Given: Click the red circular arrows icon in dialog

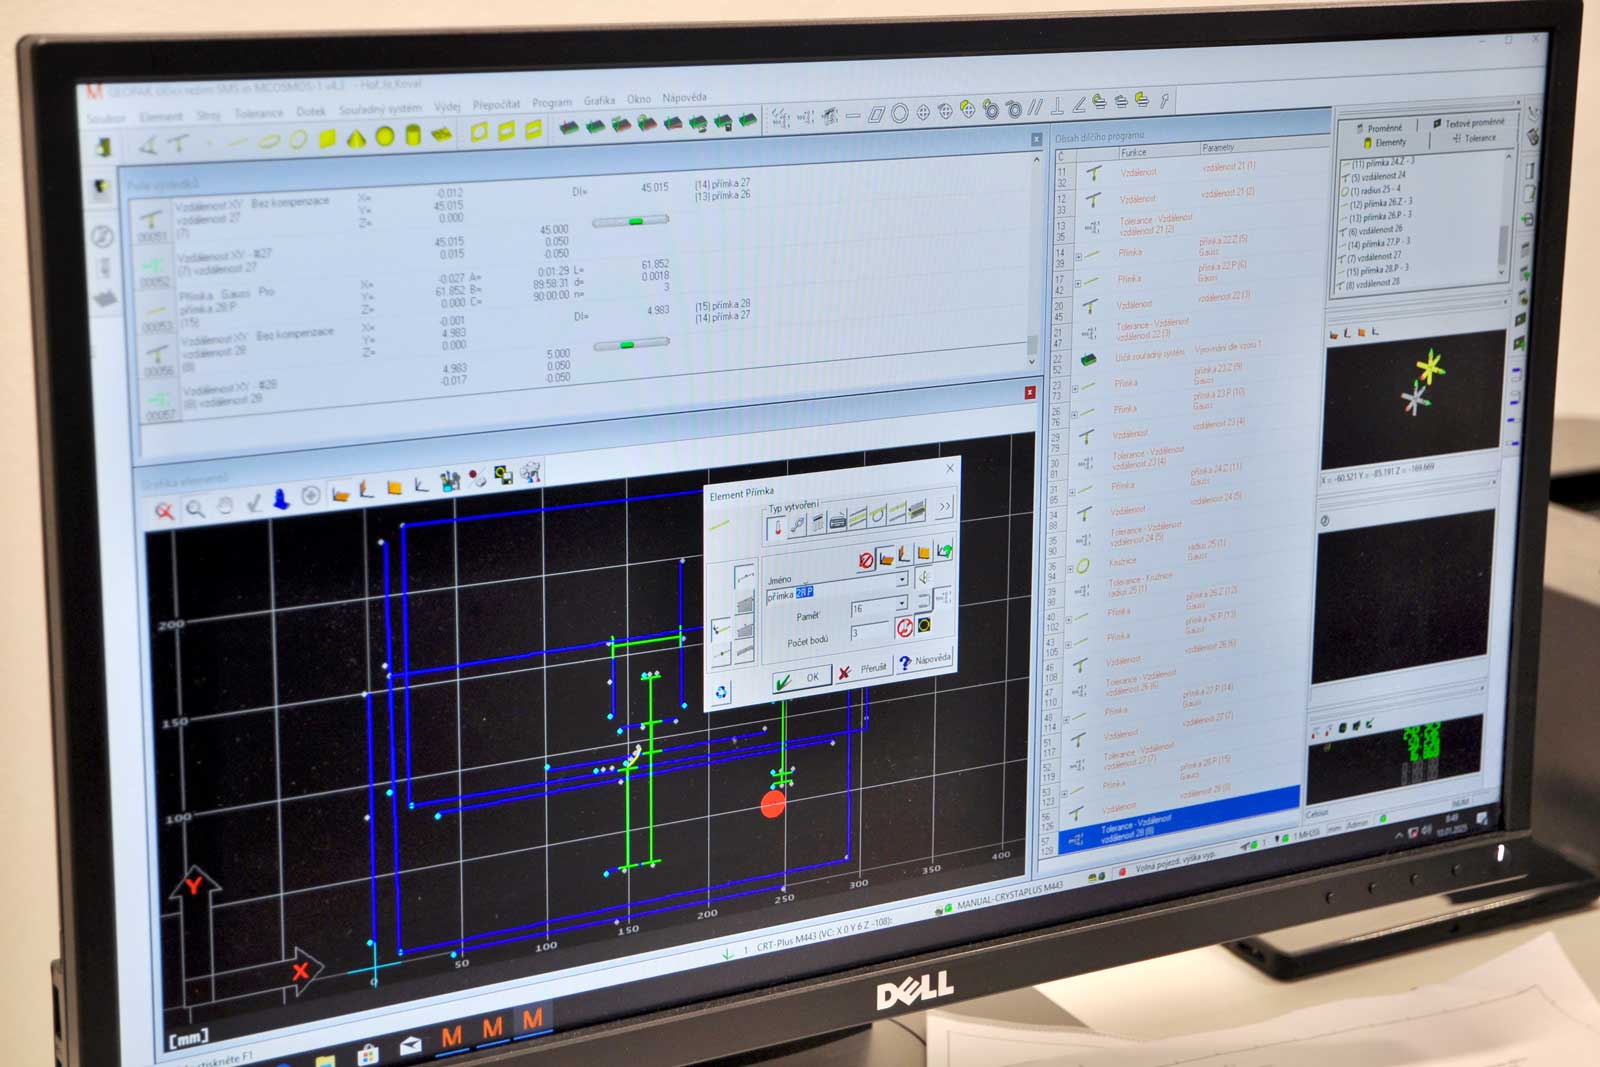Looking at the screenshot, I should (905, 627).
